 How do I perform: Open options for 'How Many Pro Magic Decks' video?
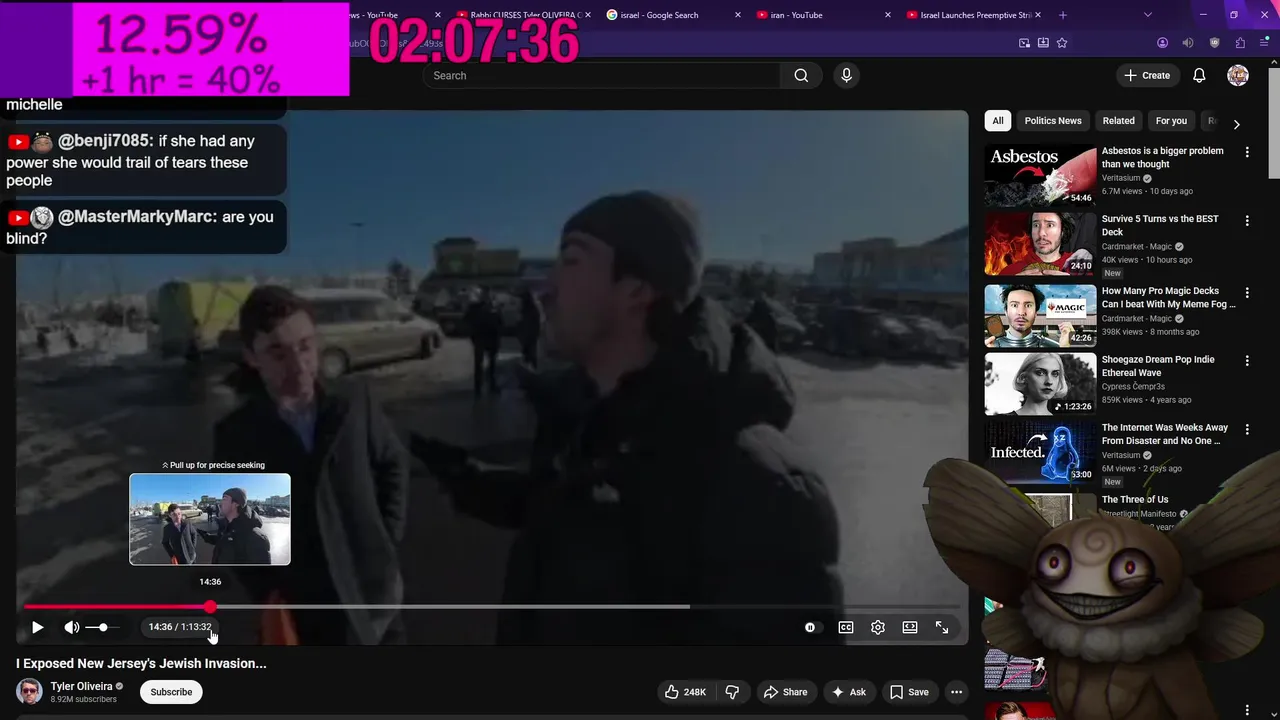click(1247, 292)
